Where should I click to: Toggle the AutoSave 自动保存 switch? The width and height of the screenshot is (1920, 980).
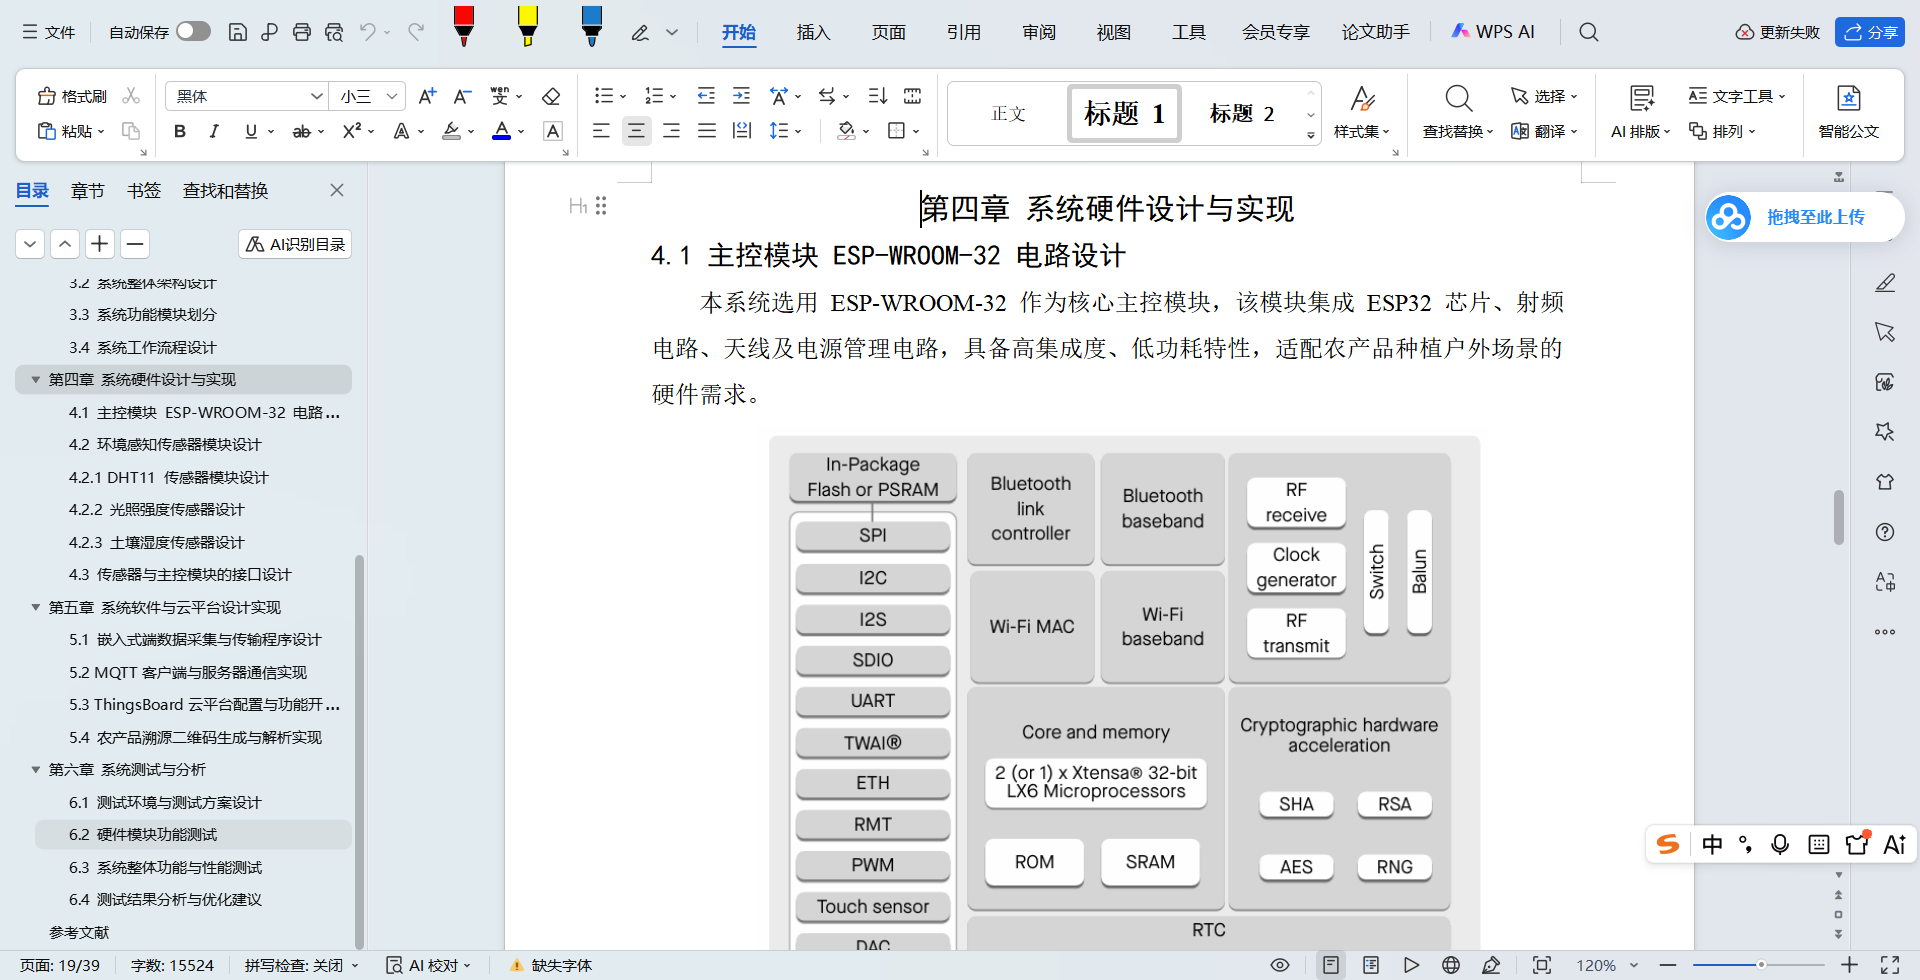[193, 32]
